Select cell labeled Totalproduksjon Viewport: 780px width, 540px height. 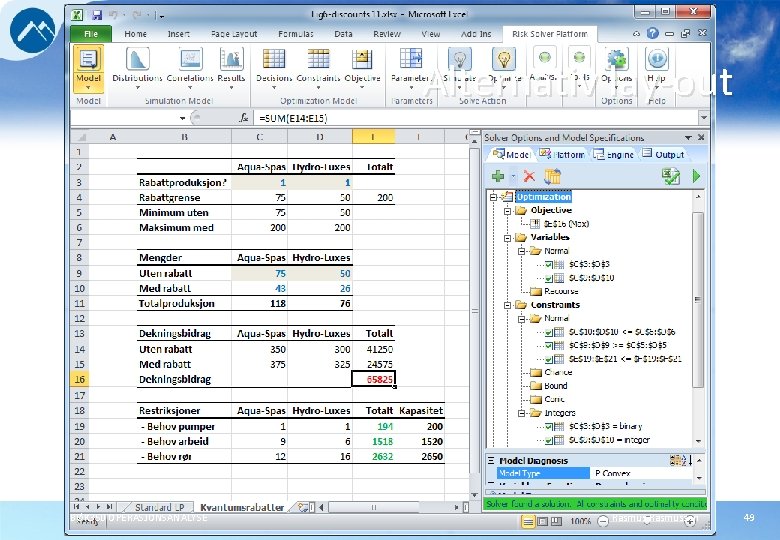pos(184,304)
